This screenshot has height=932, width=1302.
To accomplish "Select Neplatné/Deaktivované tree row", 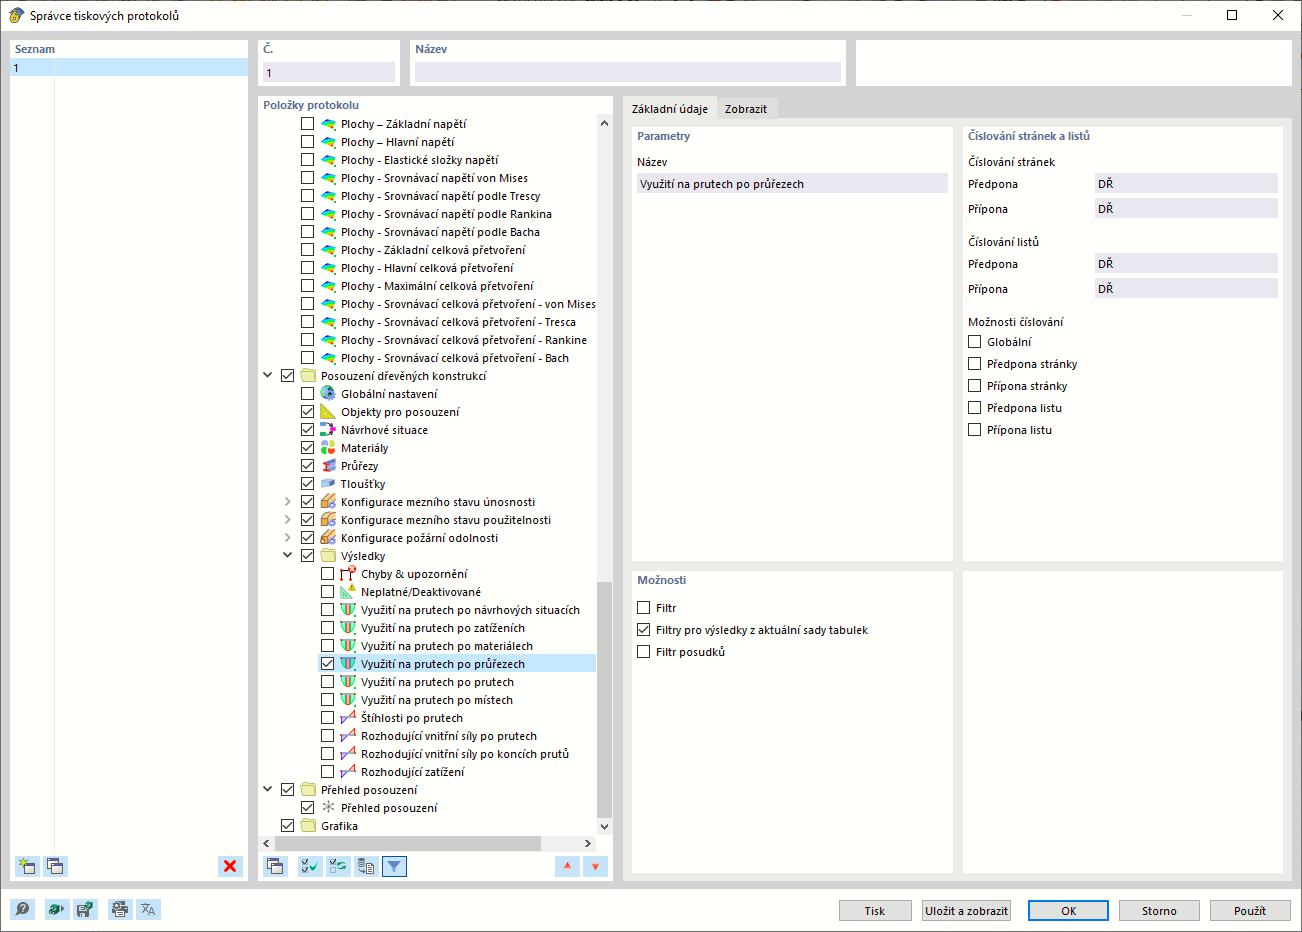I will [421, 592].
